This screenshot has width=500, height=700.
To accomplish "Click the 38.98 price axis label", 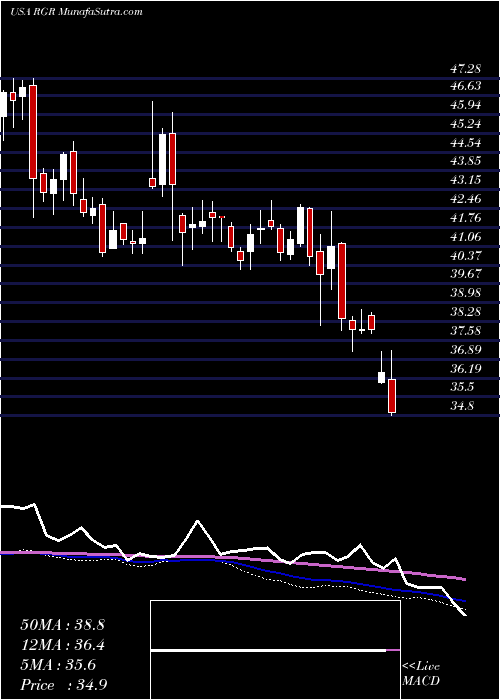I will (x=465, y=293).
